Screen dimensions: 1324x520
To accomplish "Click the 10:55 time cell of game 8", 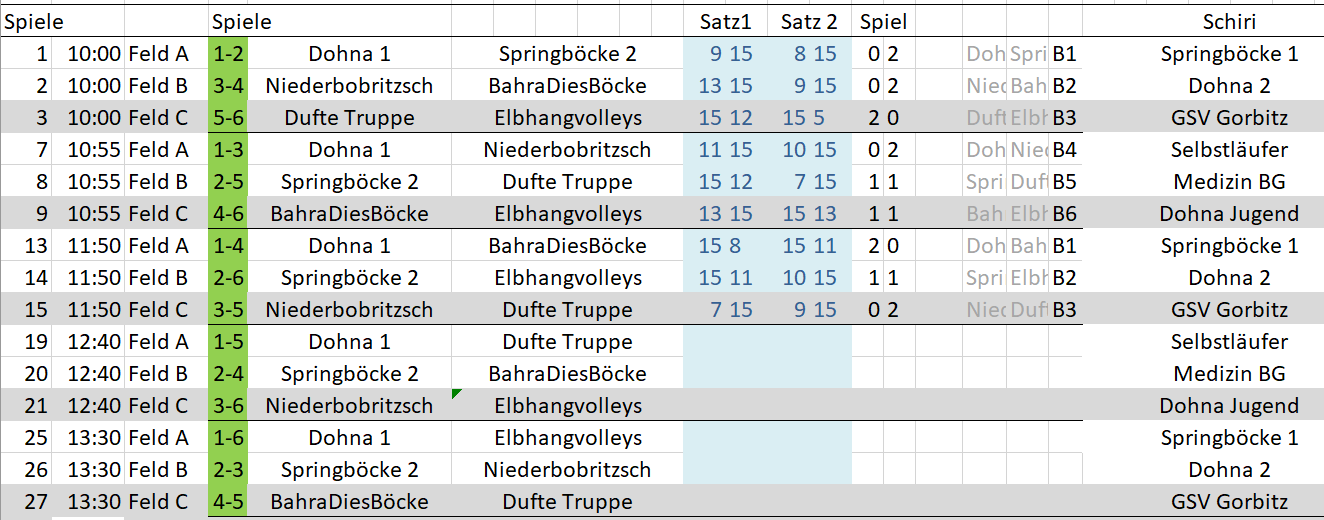I will pos(94,182).
